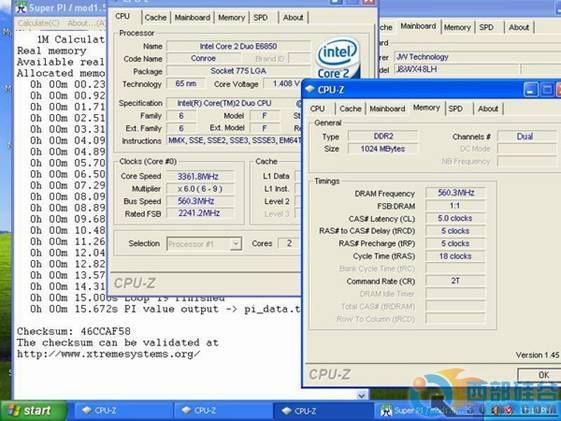Click the volume speaker tray icon
The height and width of the screenshot is (421, 561).
(496, 410)
